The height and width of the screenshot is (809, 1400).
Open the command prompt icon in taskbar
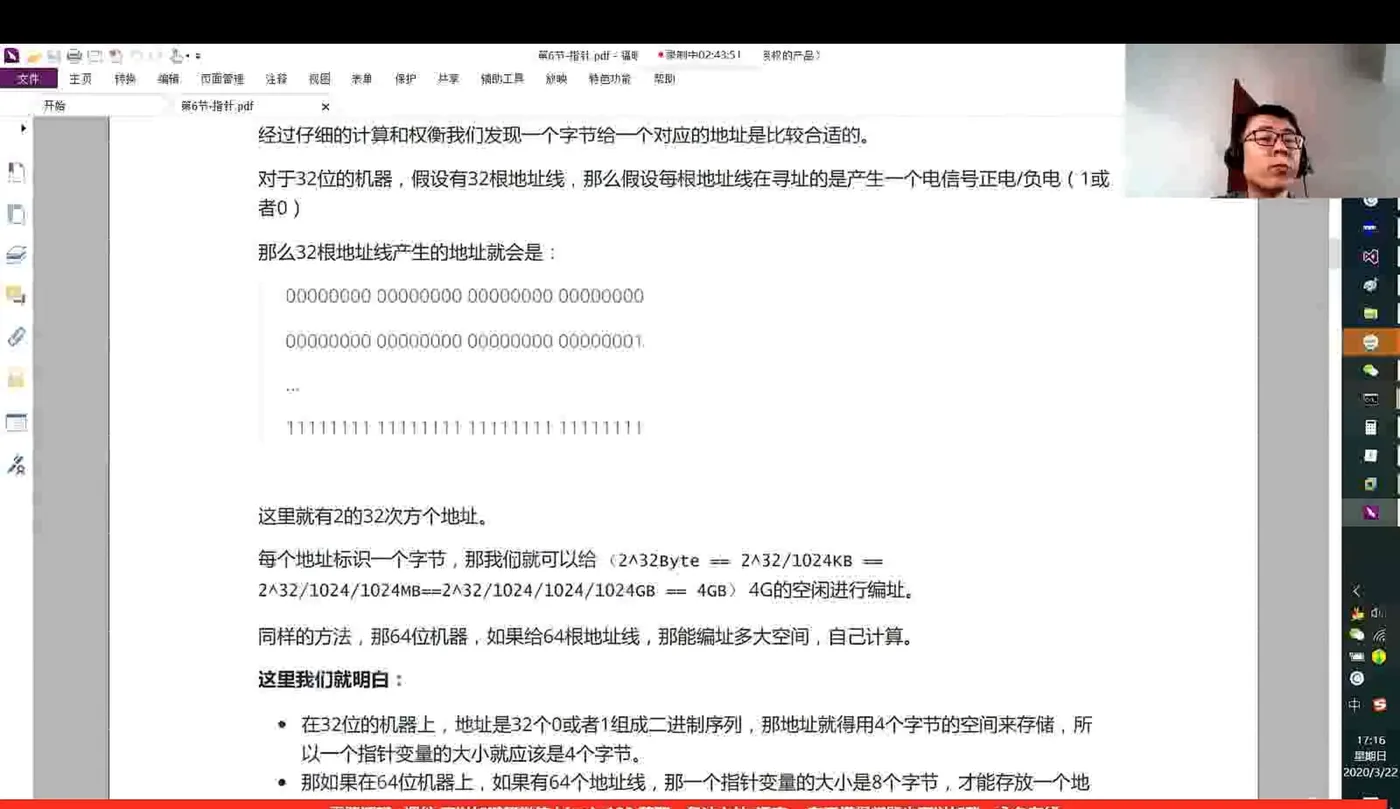tap(1370, 399)
